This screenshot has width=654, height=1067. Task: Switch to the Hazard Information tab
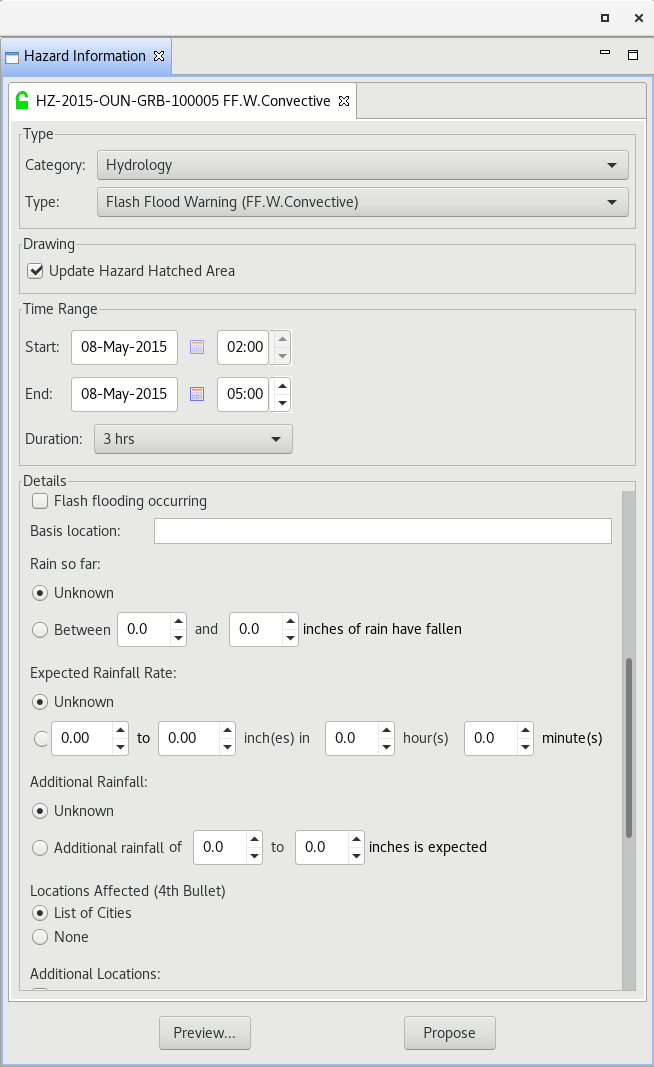[85, 56]
